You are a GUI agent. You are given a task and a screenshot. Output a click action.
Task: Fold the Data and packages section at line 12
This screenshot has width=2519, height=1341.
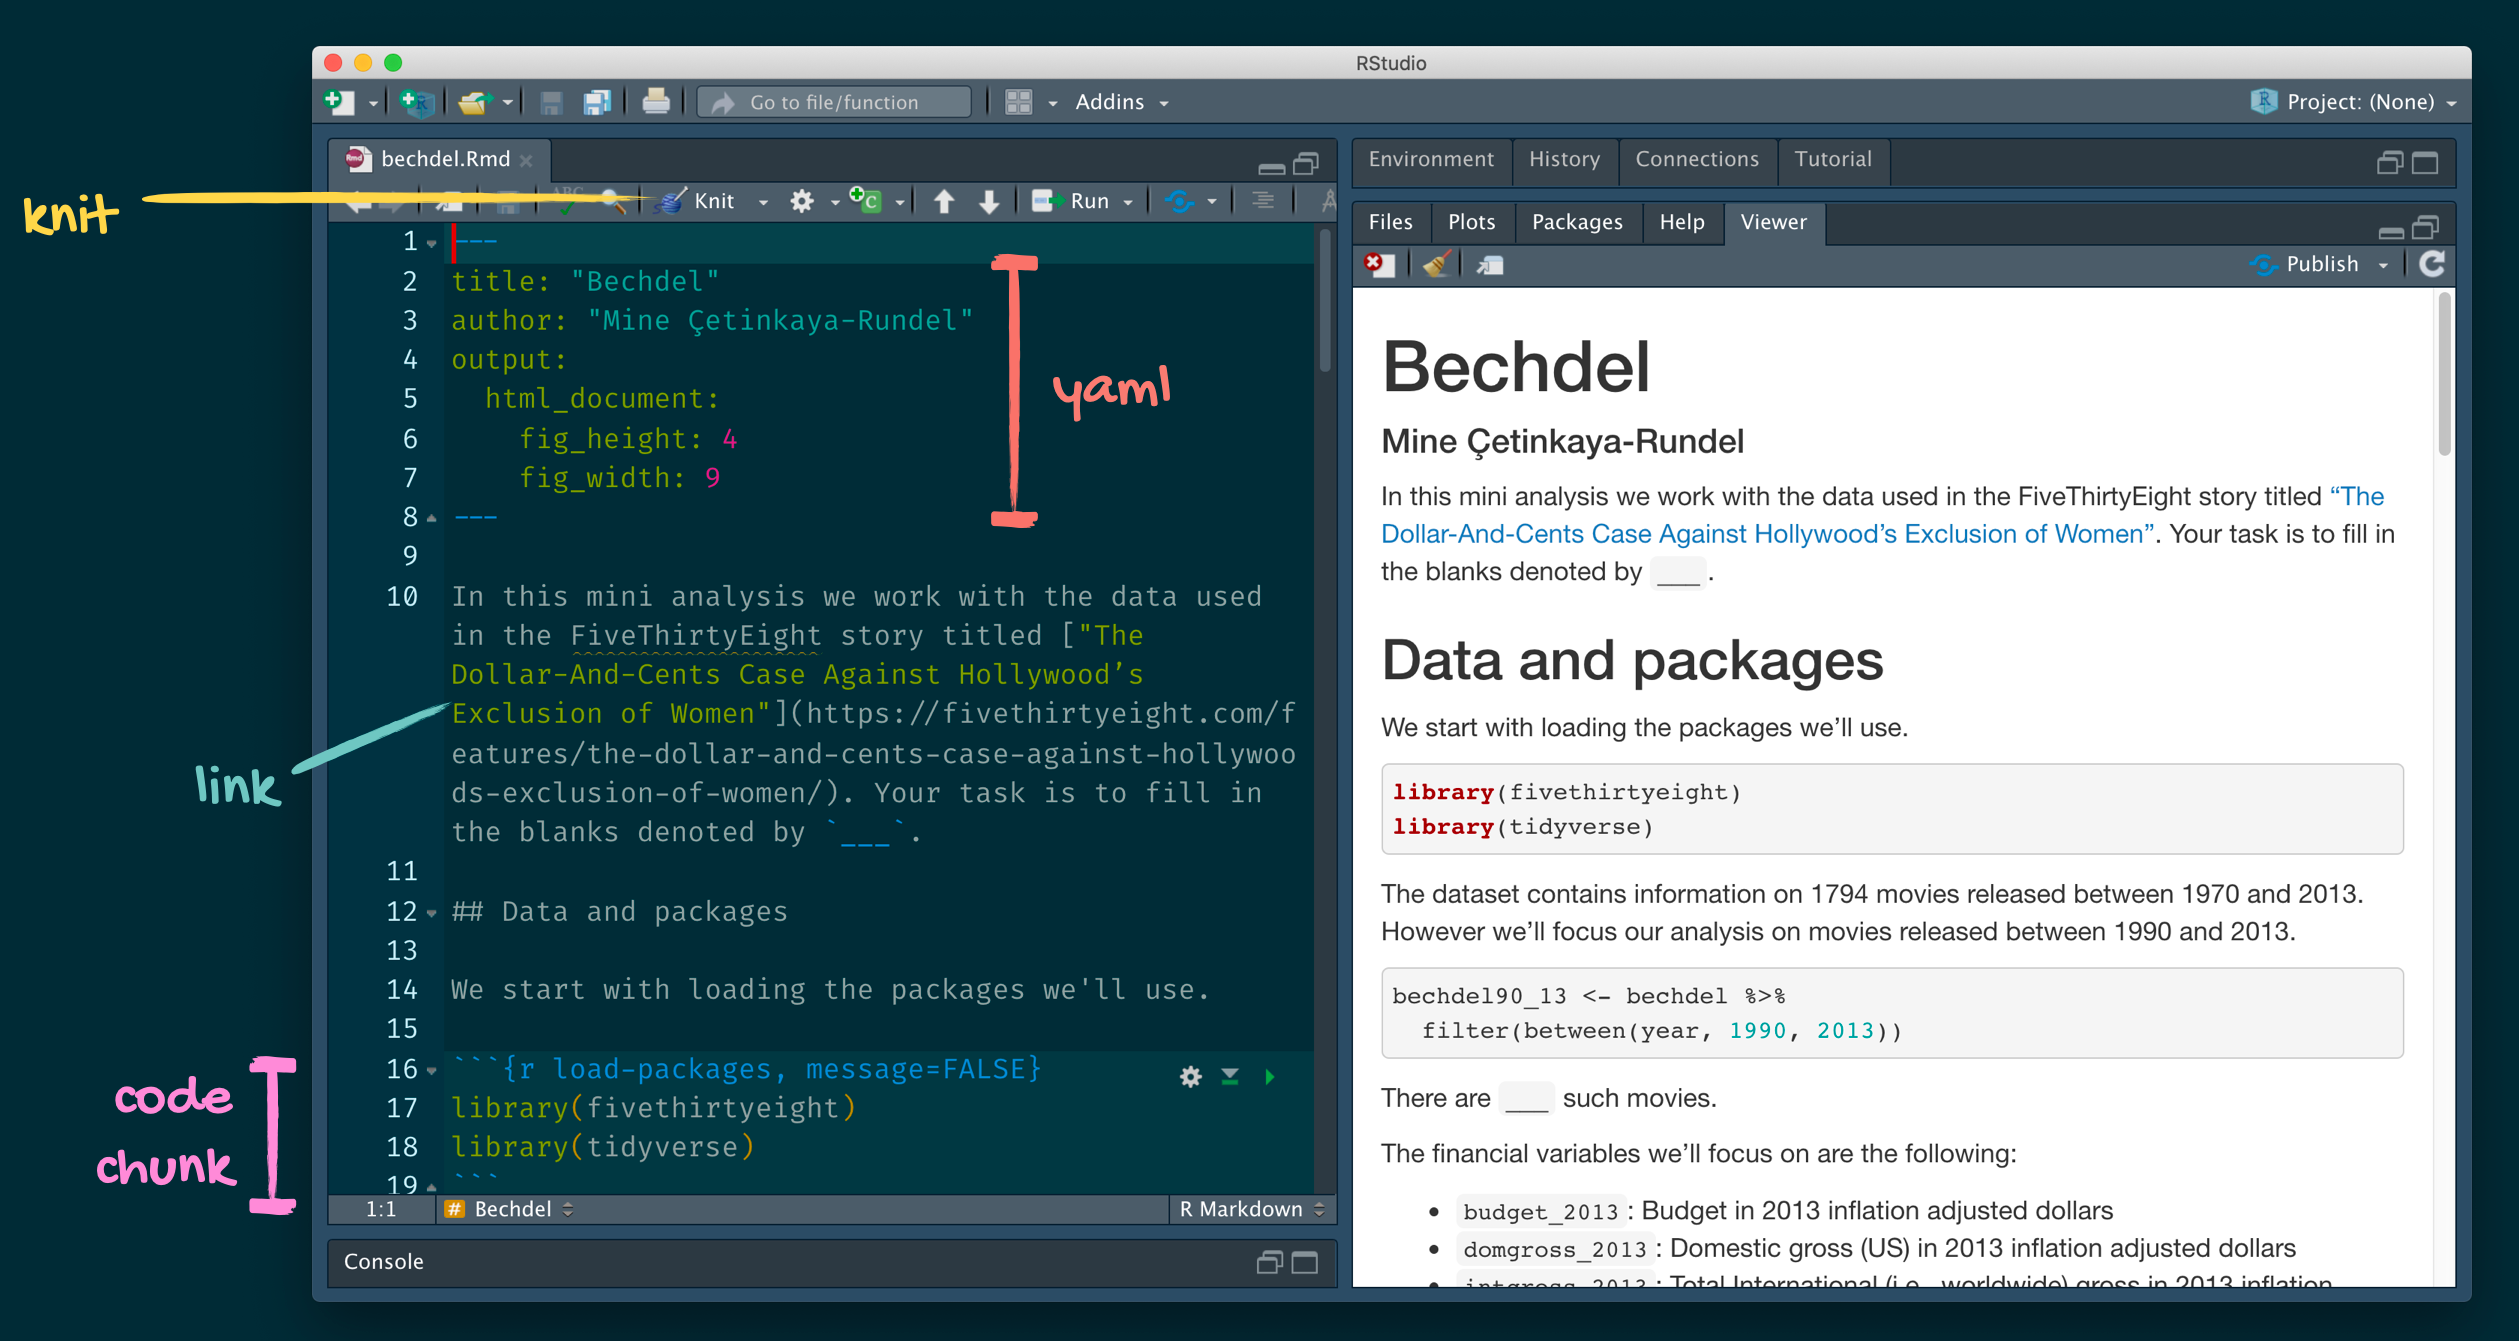click(x=432, y=913)
